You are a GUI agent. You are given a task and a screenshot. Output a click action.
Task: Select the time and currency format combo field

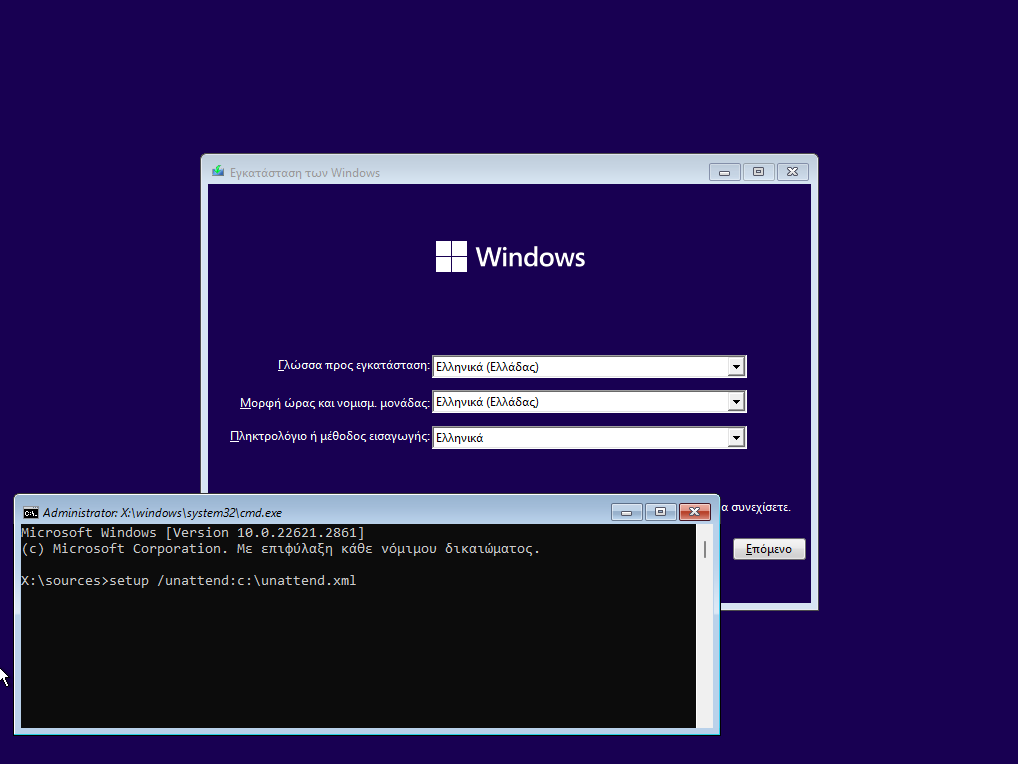tap(589, 402)
